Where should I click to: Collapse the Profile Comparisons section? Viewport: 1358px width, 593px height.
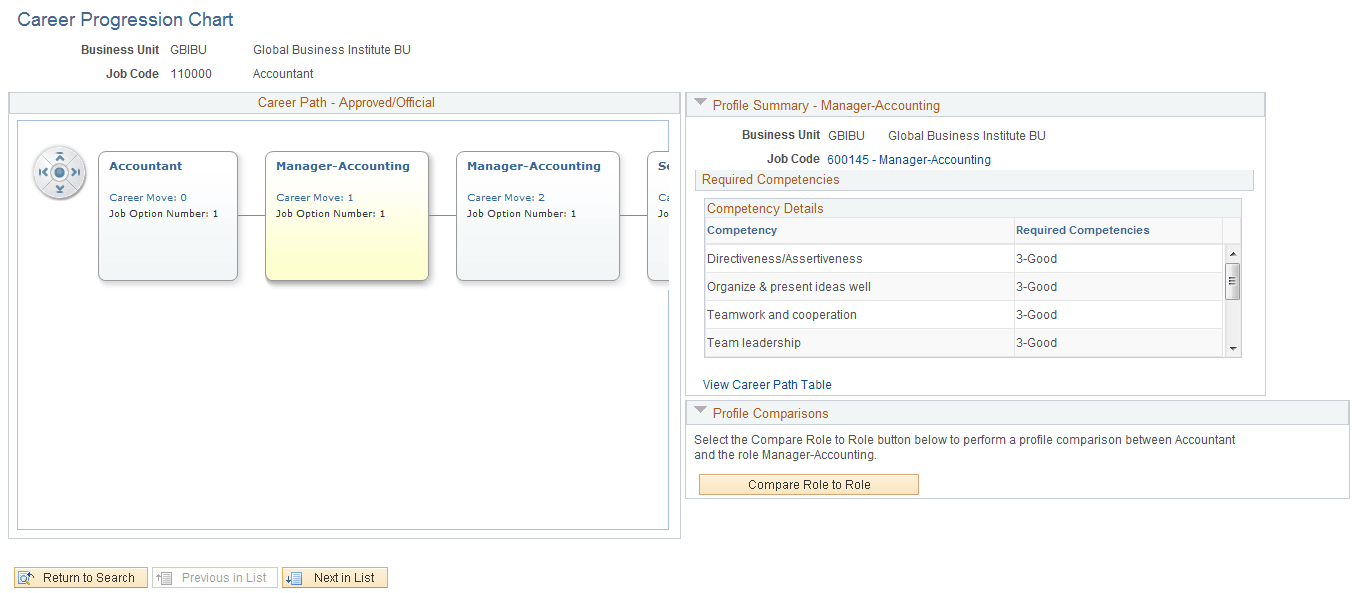[700, 411]
